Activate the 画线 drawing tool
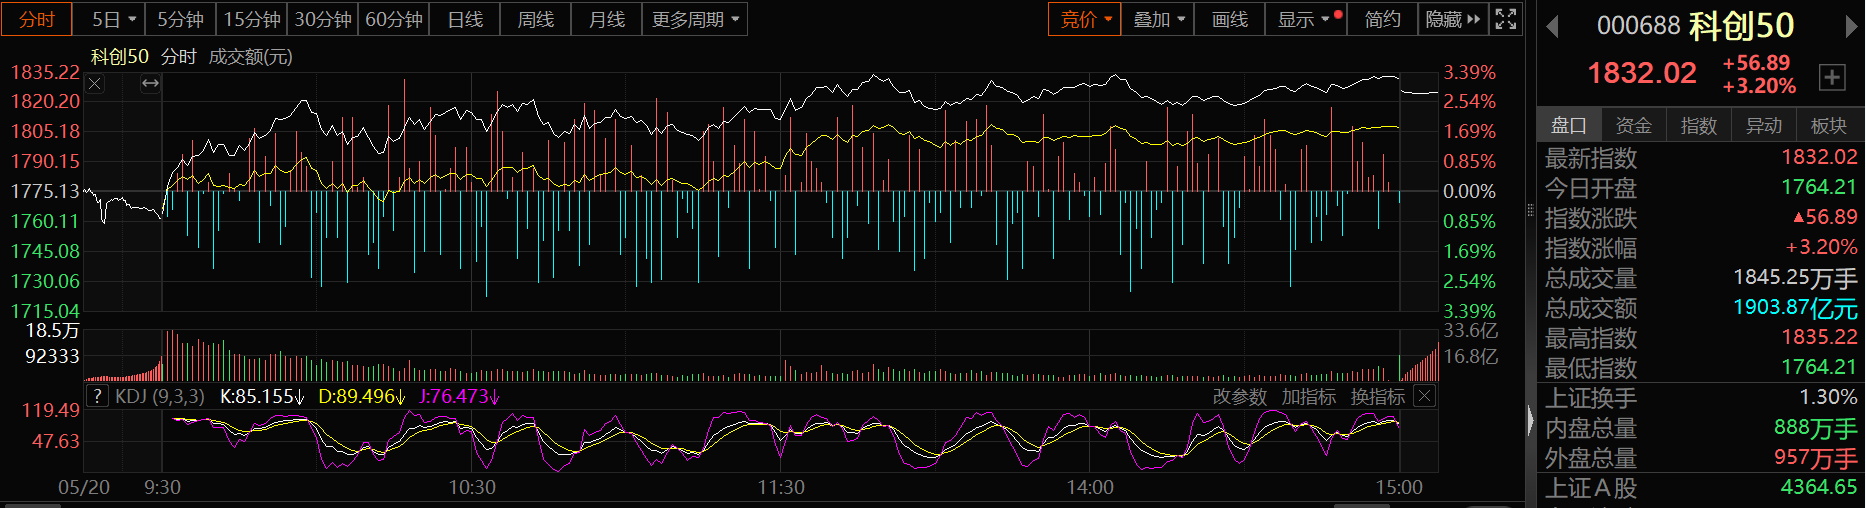Screen dimensions: 1866x508 click(1229, 19)
